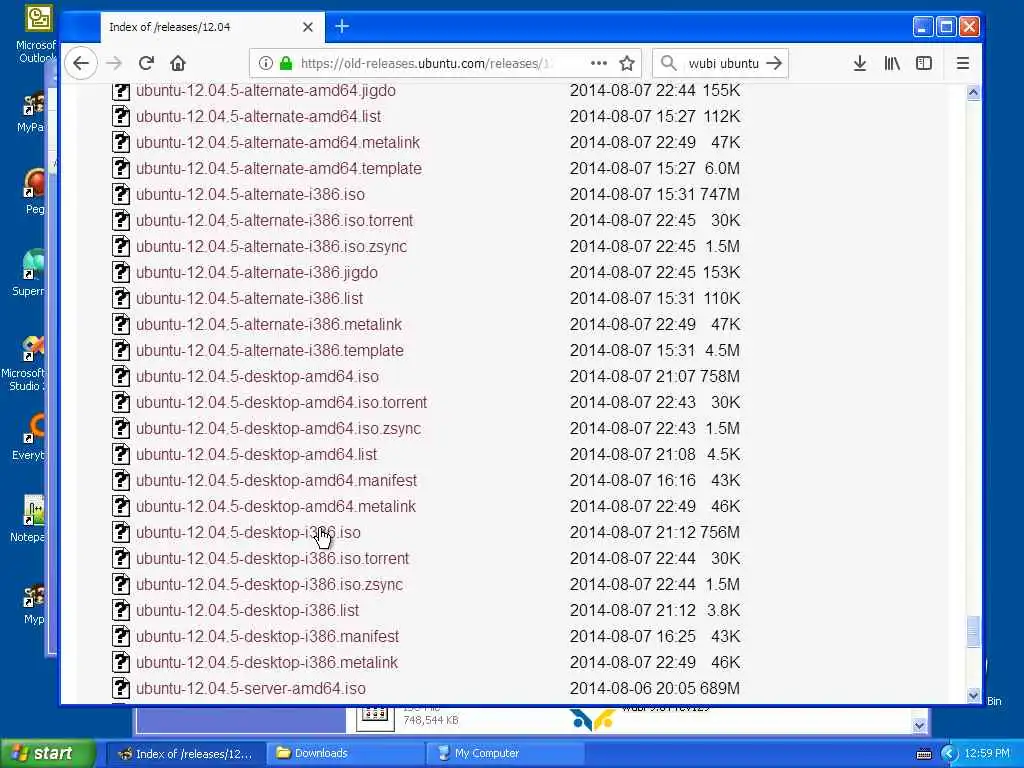This screenshot has height=768, width=1024.
Task: Switch to Downloads taskbar window
Action: coord(345,754)
